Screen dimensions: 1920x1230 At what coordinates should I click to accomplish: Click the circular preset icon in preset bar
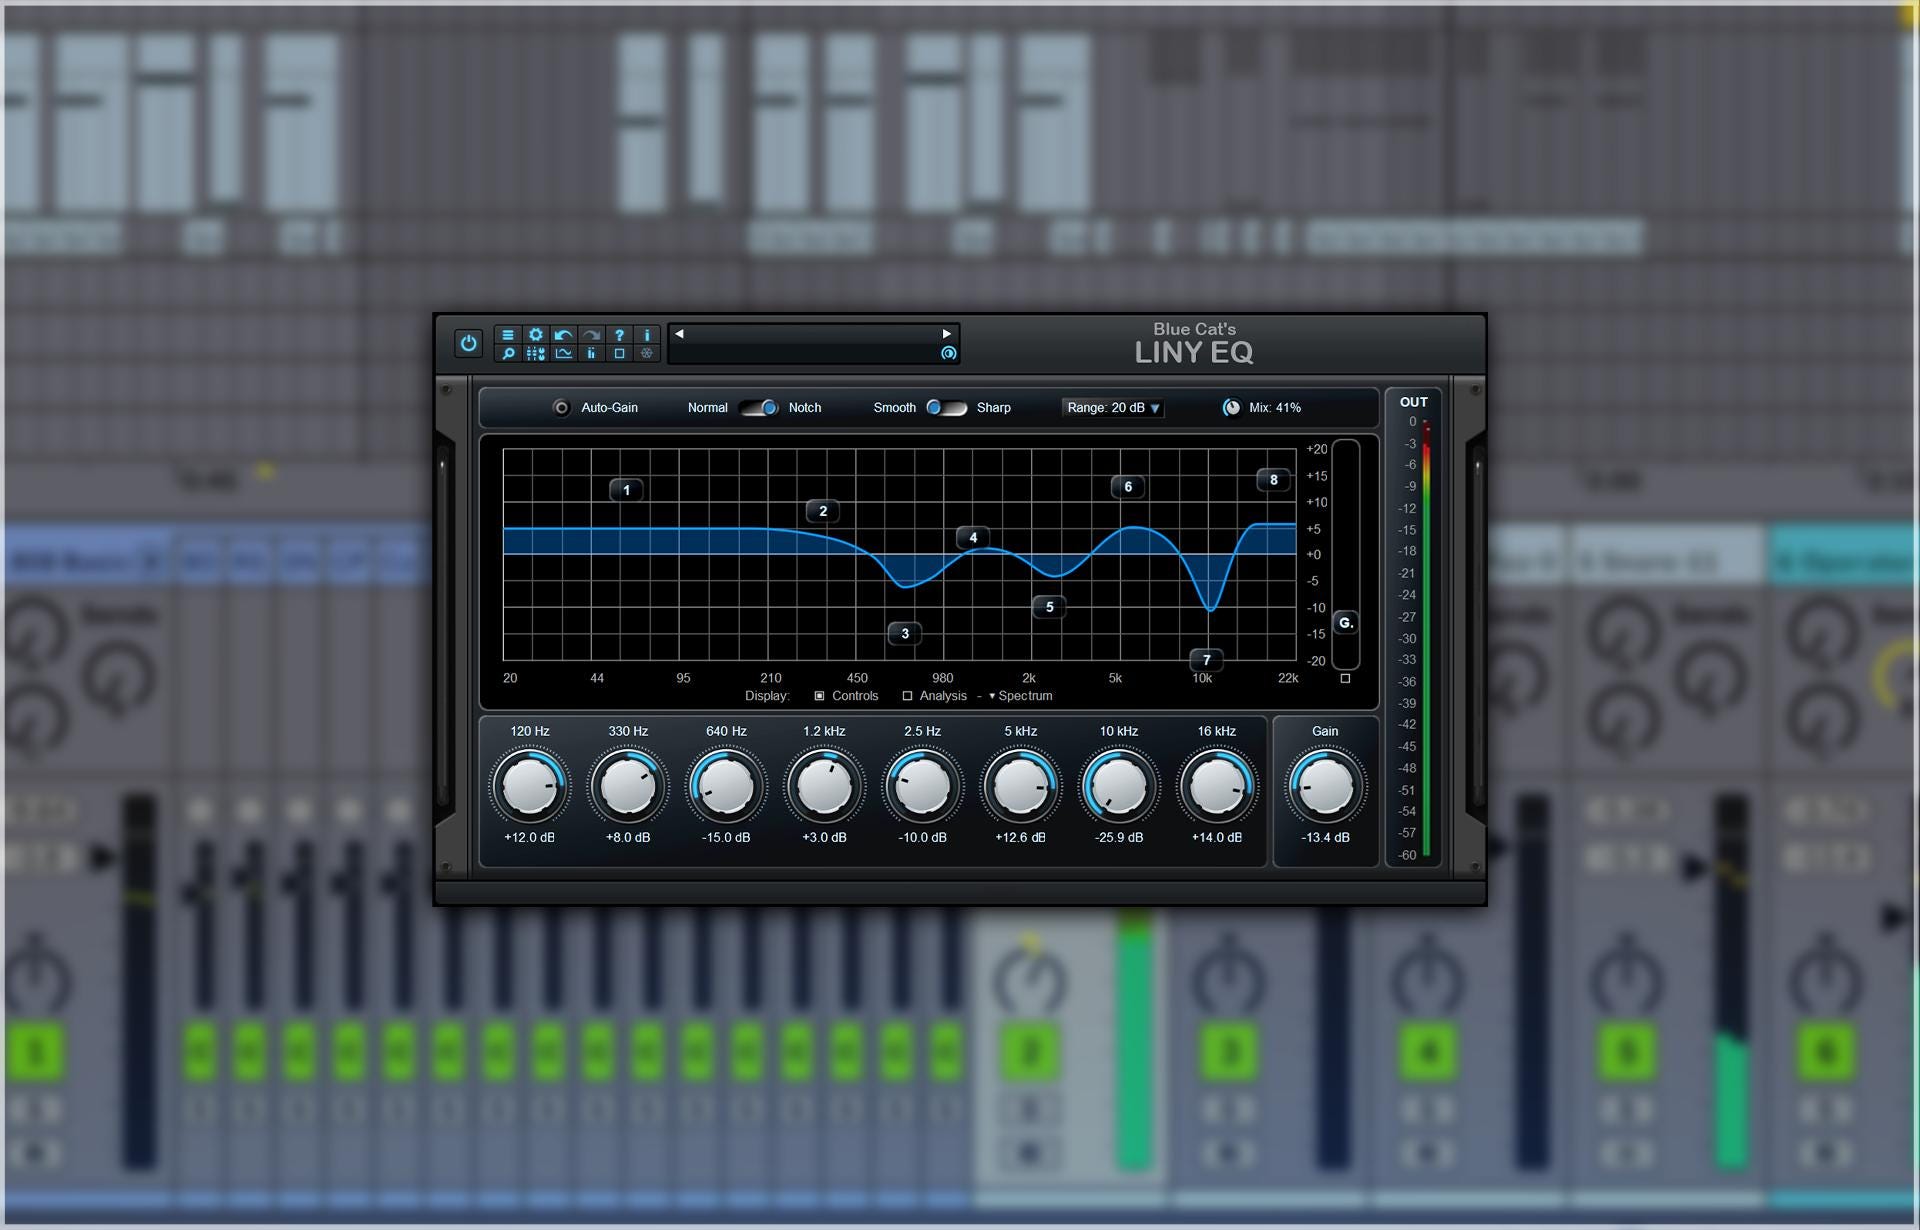point(948,353)
